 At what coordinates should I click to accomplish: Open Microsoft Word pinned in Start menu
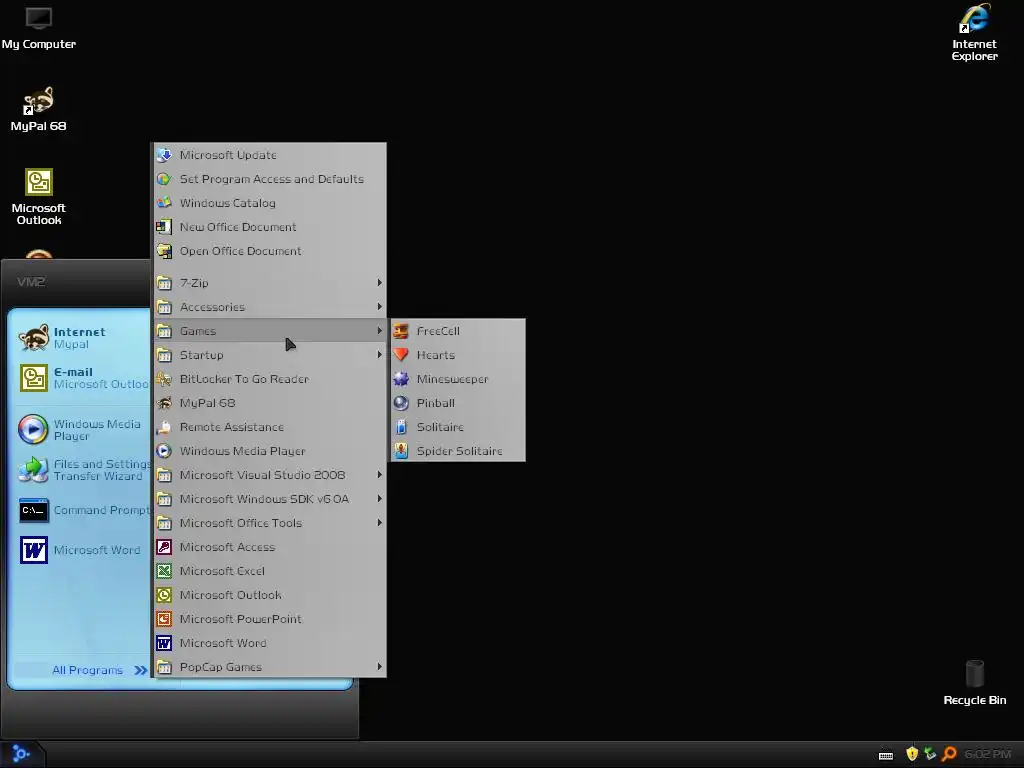pyautogui.click(x=83, y=550)
